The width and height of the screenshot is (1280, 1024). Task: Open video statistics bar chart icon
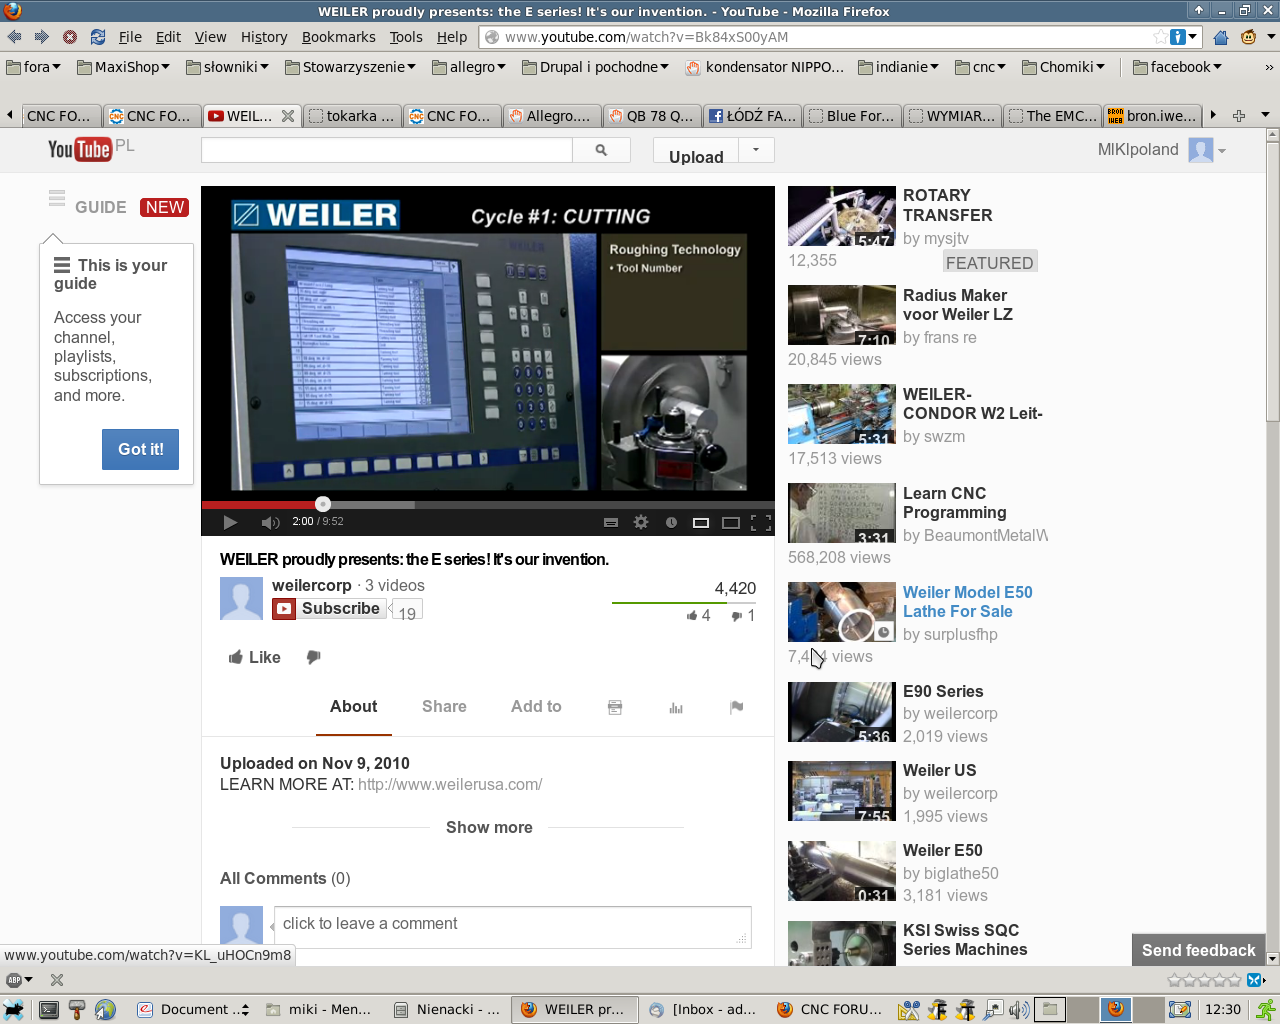tap(676, 707)
